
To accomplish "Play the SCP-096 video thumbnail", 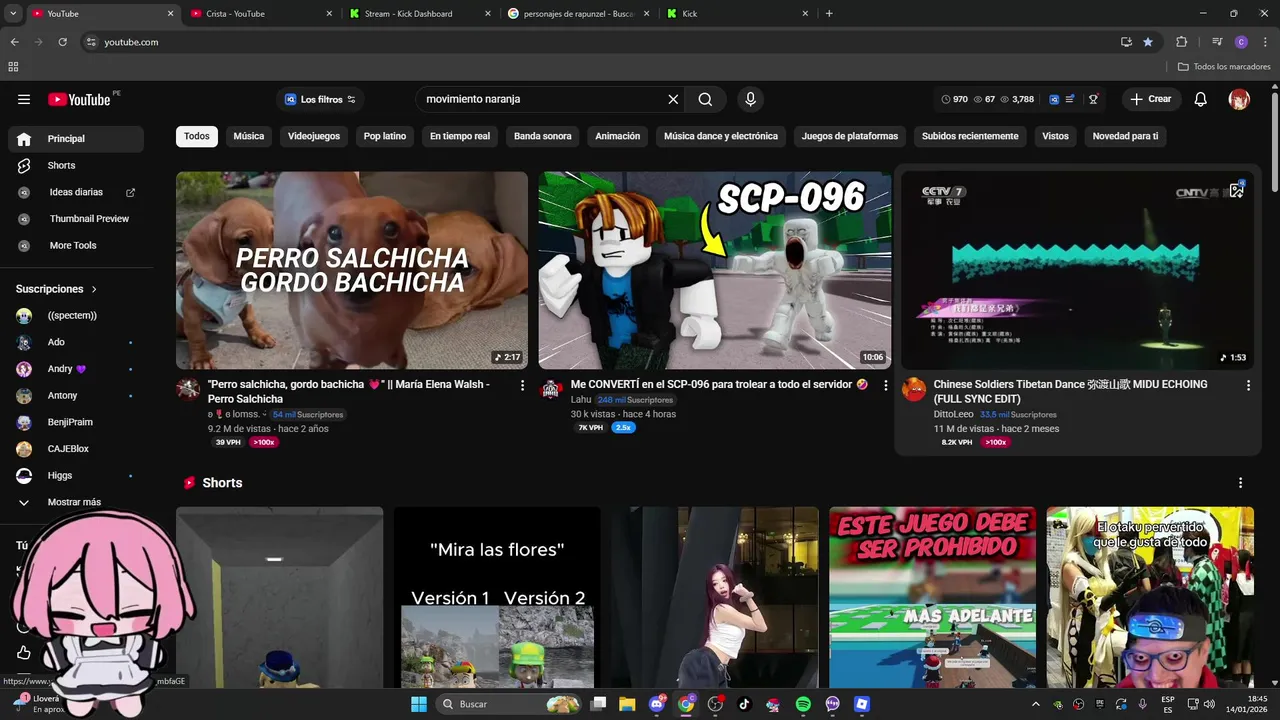I will 714,270.
